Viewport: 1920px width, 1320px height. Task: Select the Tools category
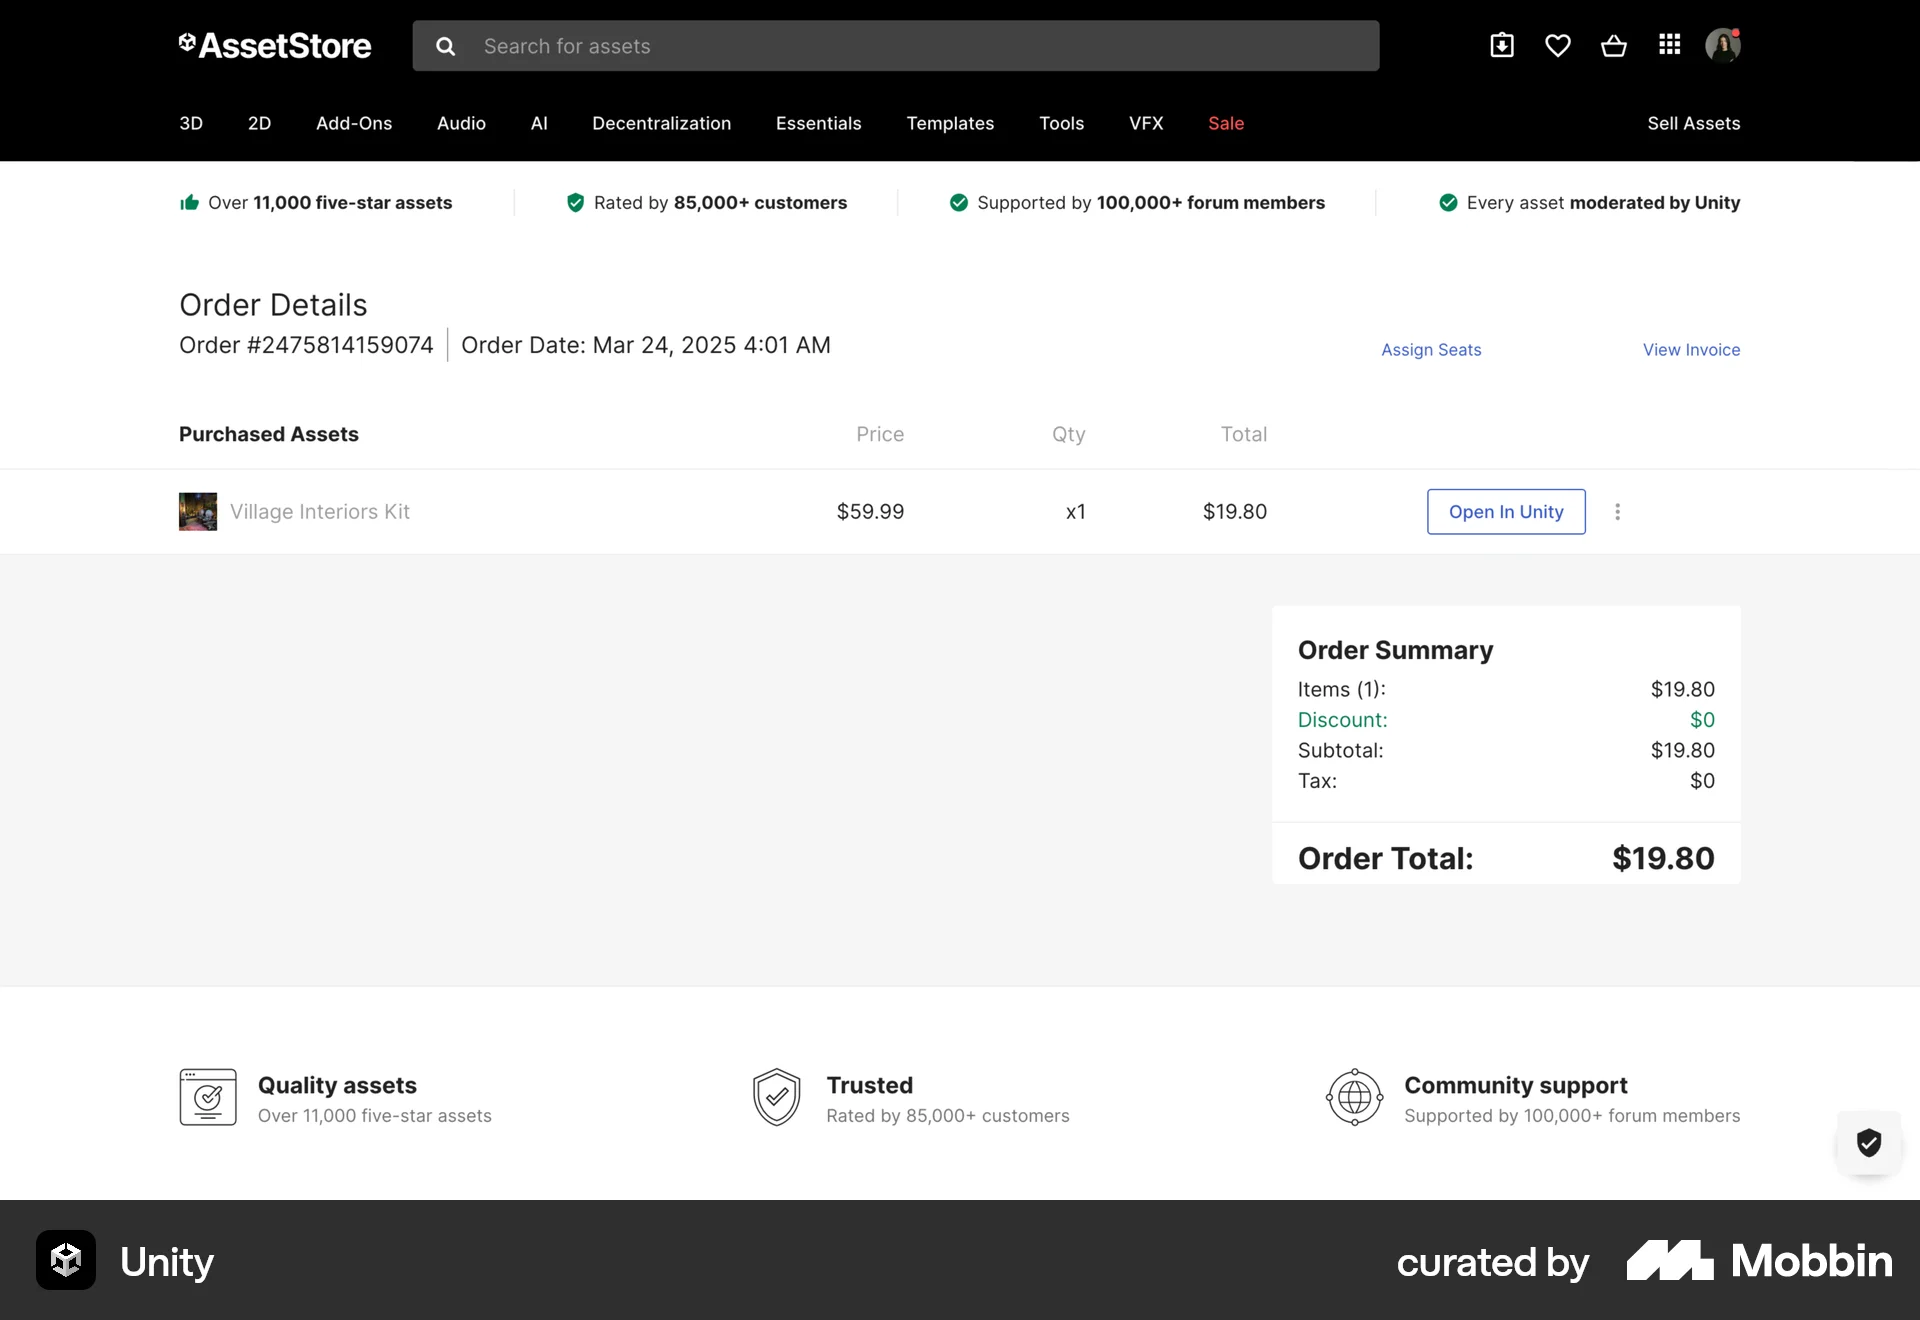1061,123
